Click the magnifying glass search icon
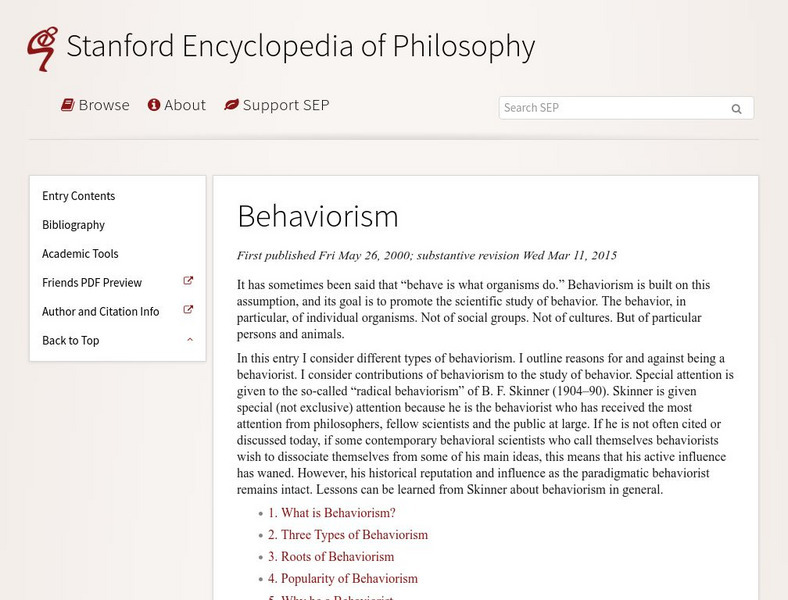 [x=736, y=109]
